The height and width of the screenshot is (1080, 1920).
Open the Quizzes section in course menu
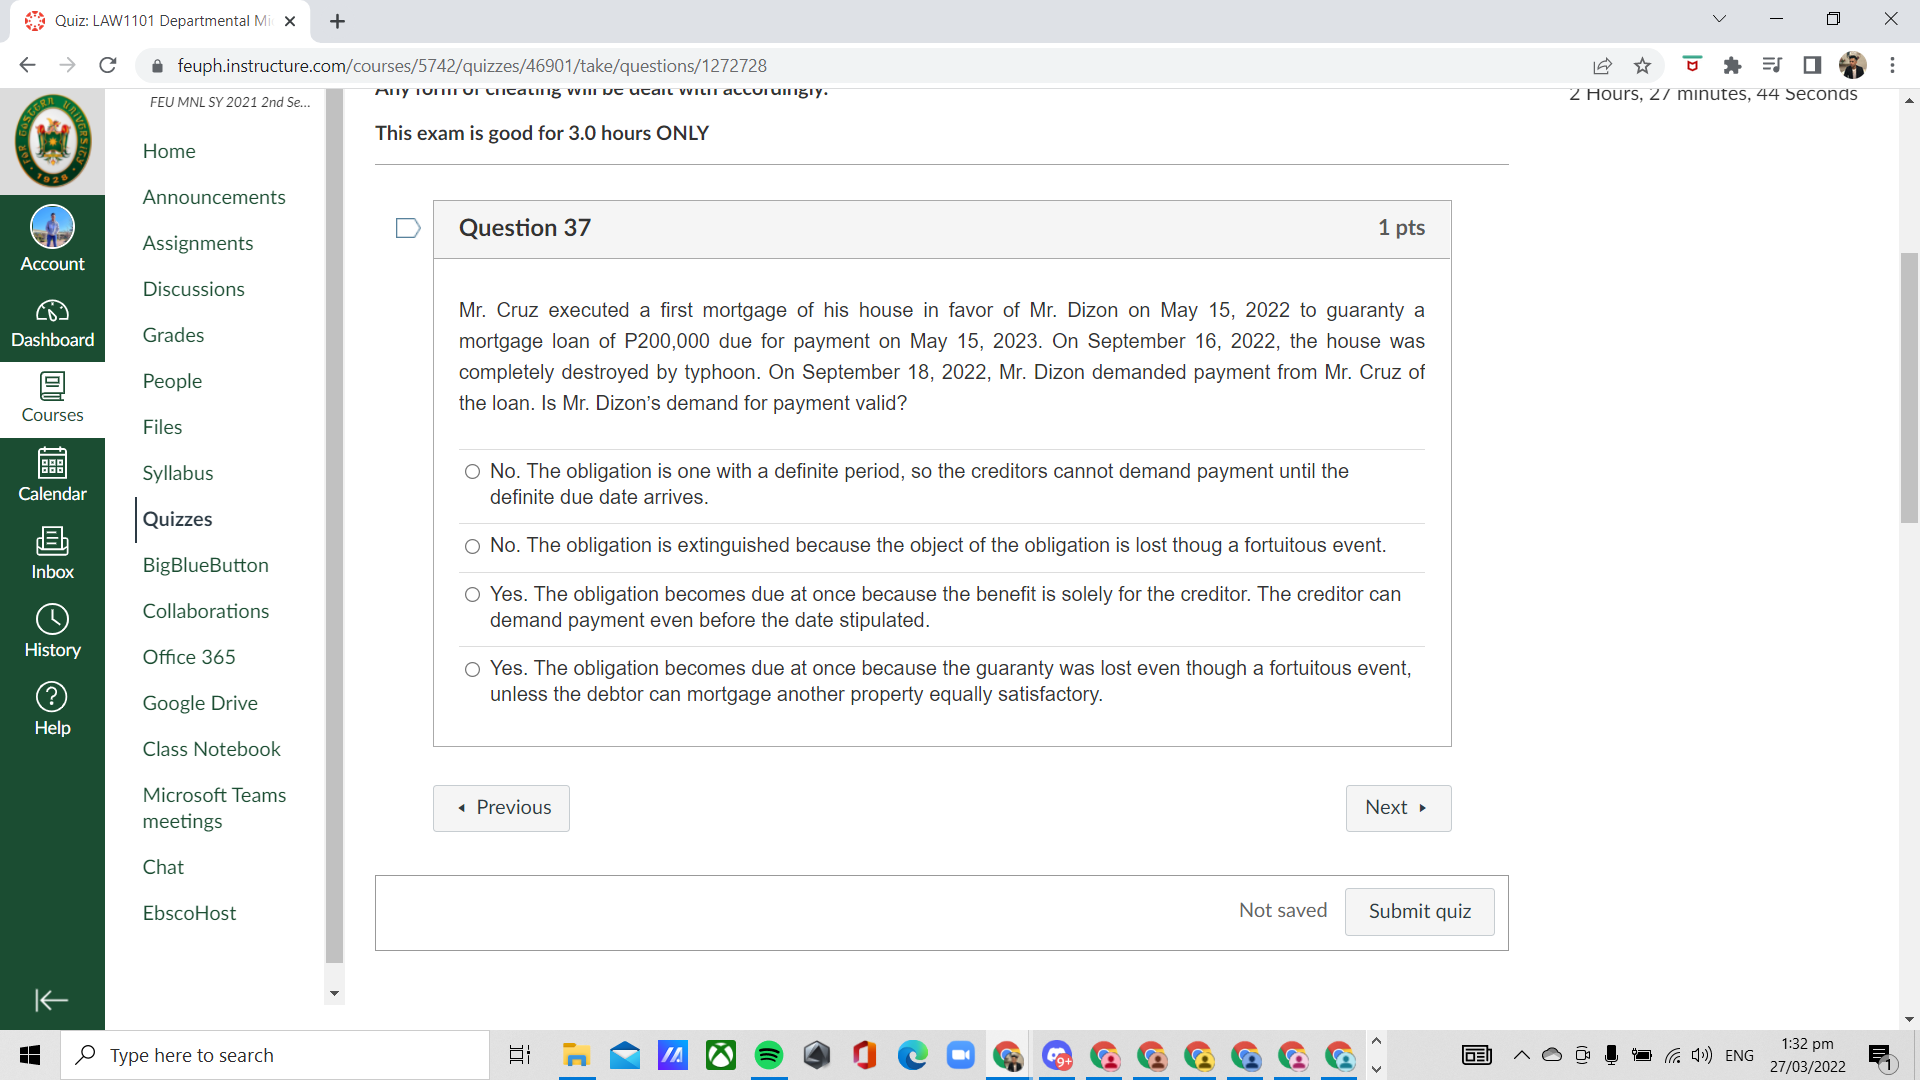point(177,519)
